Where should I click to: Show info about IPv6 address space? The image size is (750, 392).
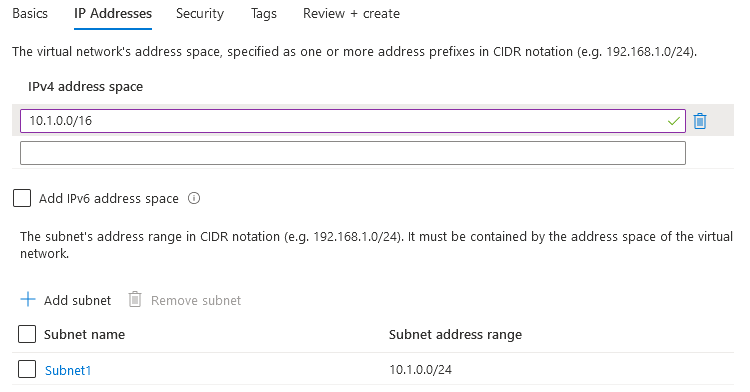click(194, 198)
